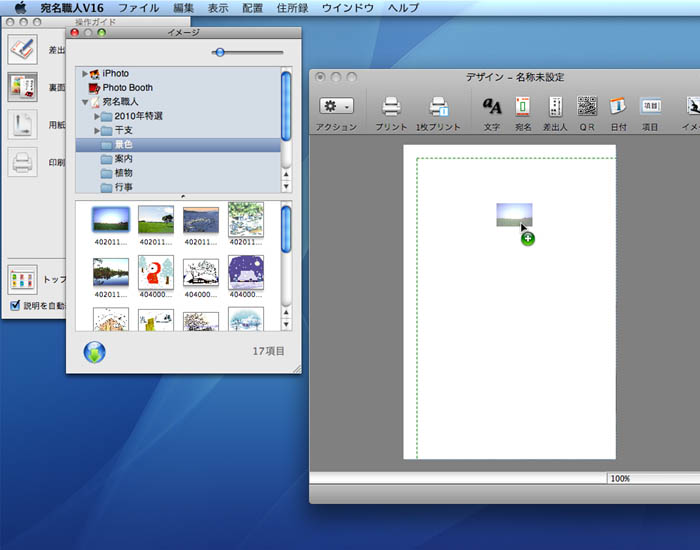Click the プリント printer toolbar icon
This screenshot has height=550, width=700.
click(x=391, y=106)
